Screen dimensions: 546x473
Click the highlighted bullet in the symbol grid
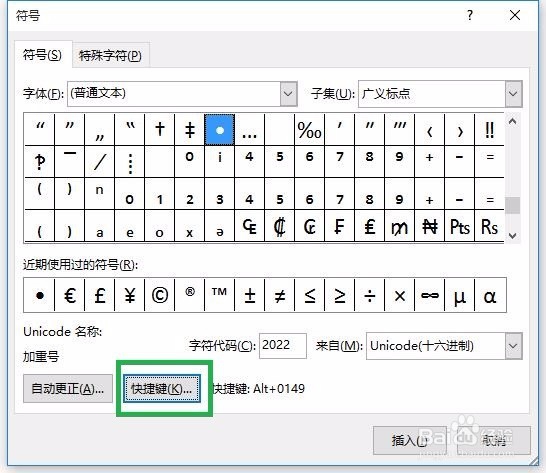click(x=219, y=130)
